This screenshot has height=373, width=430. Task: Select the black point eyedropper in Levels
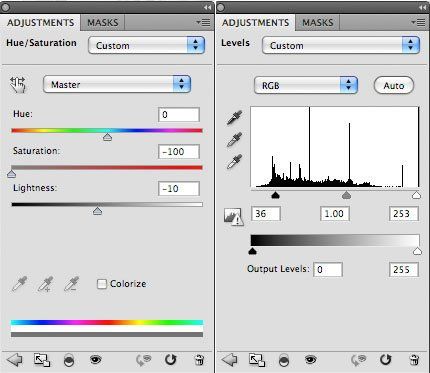[235, 117]
